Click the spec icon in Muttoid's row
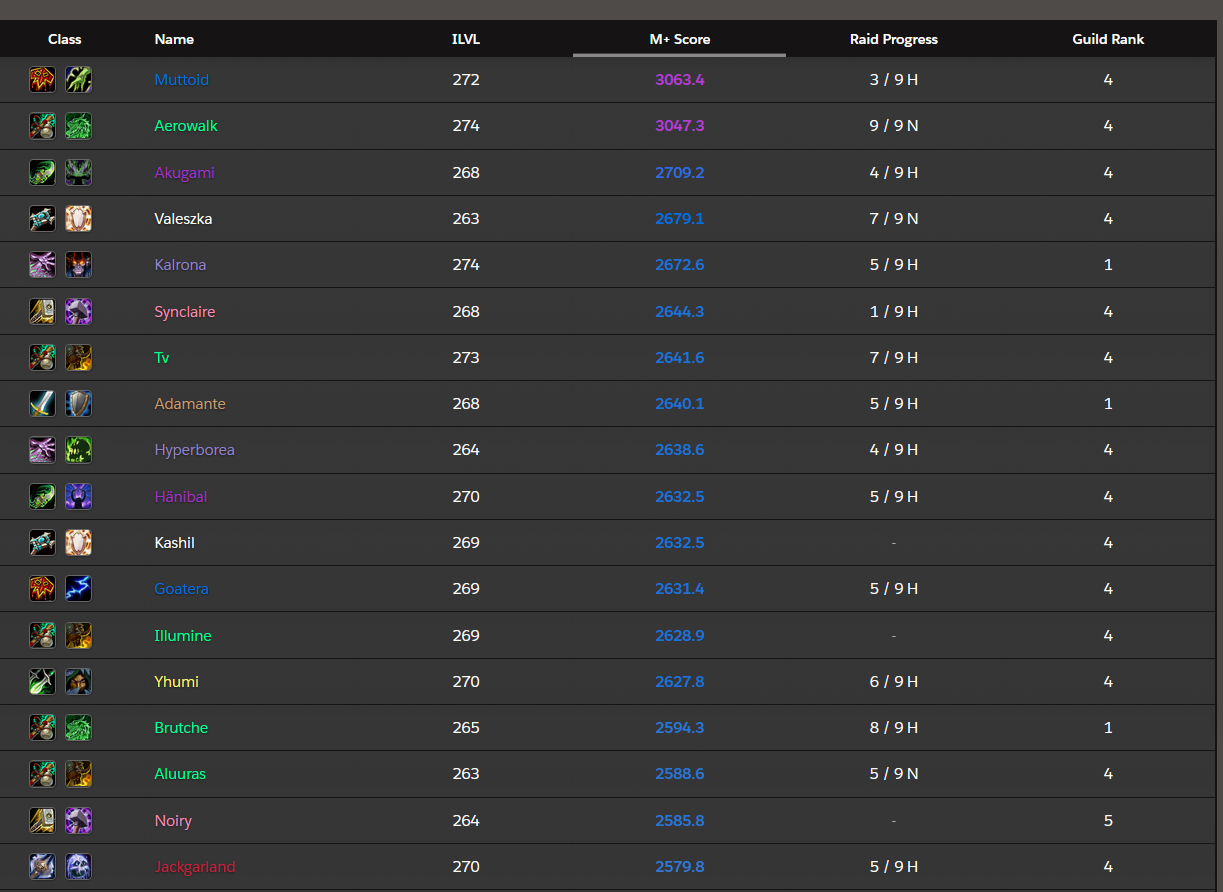1223x892 pixels. tap(79, 80)
